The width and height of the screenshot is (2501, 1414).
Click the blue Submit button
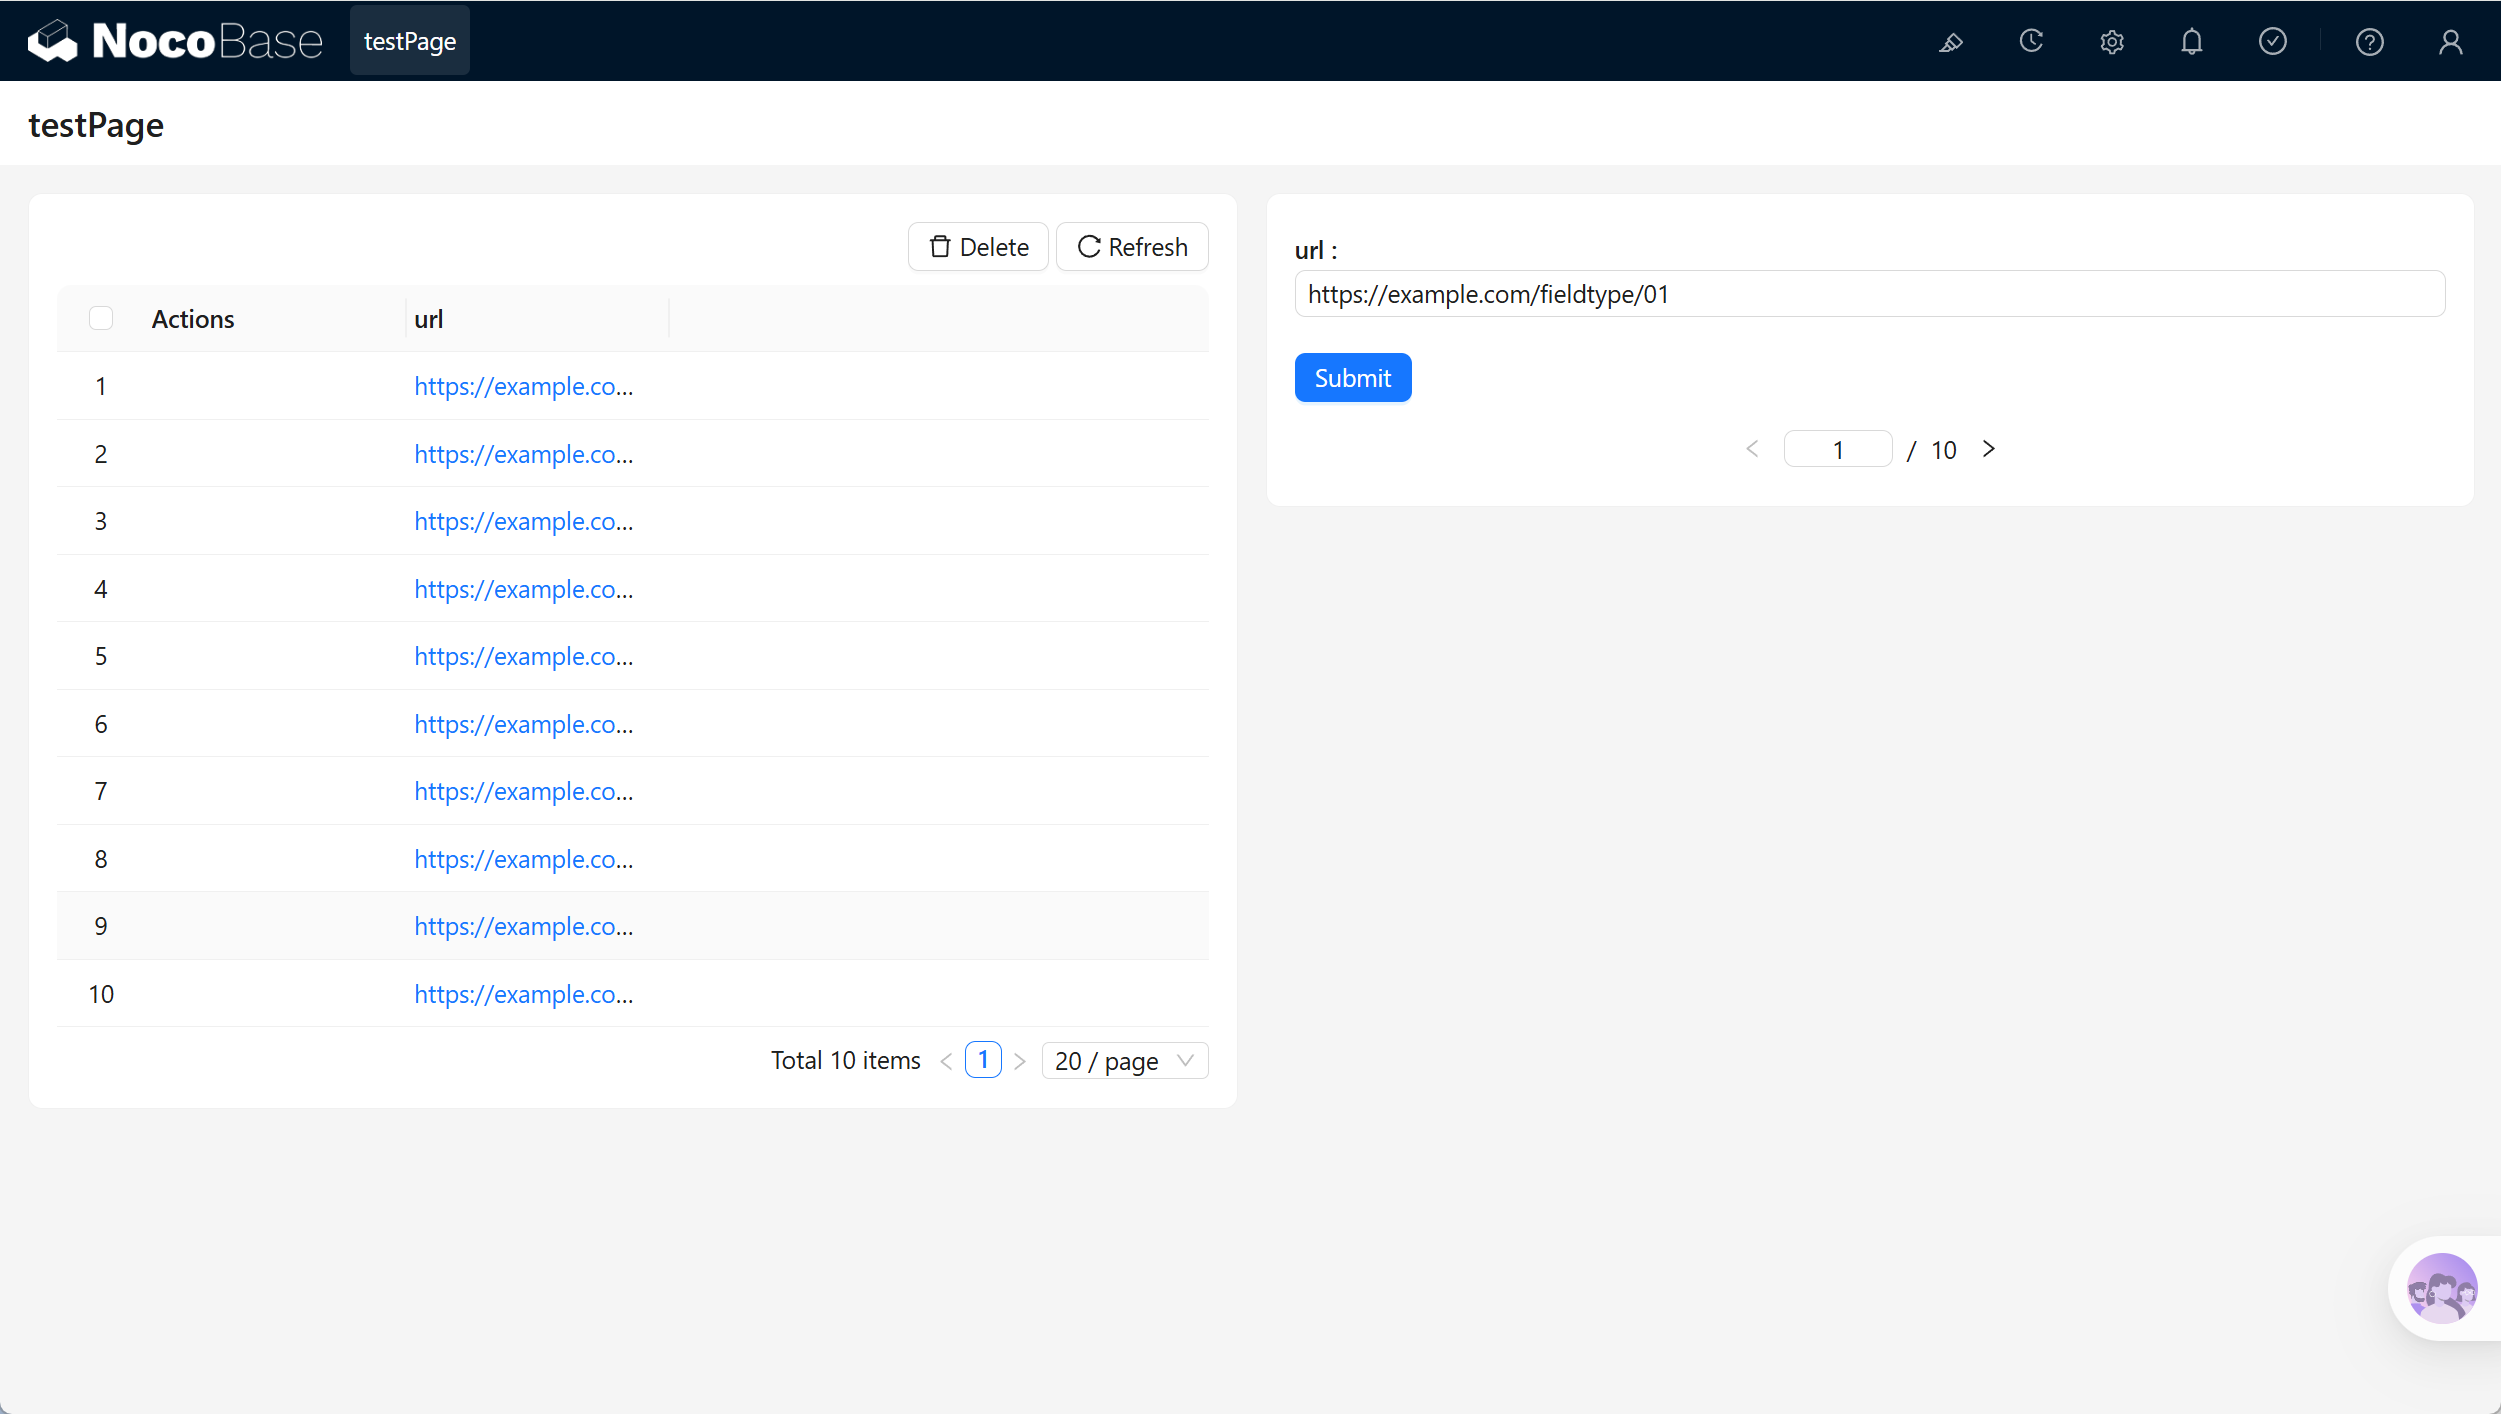coord(1352,377)
